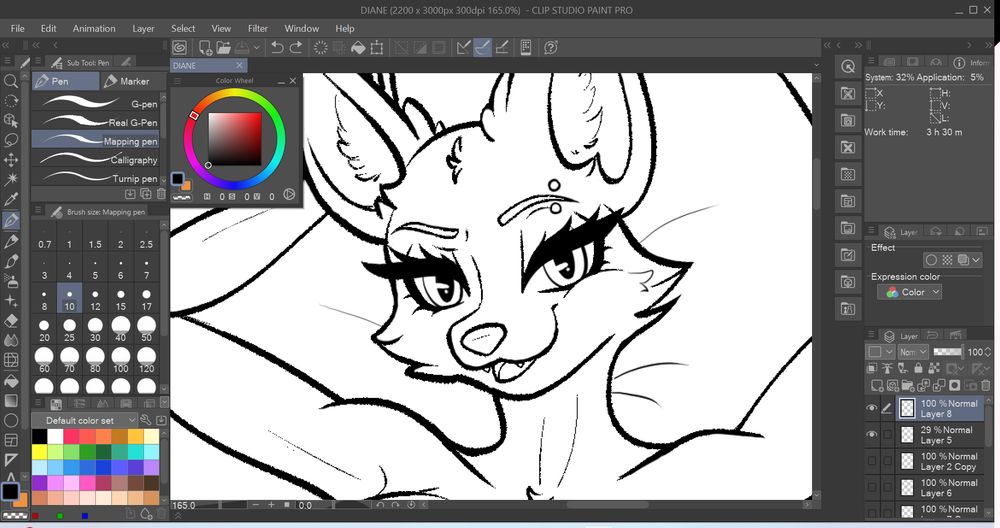Image resolution: width=1000 pixels, height=528 pixels.
Task: Create a new layer folder icon
Action: click(x=908, y=385)
